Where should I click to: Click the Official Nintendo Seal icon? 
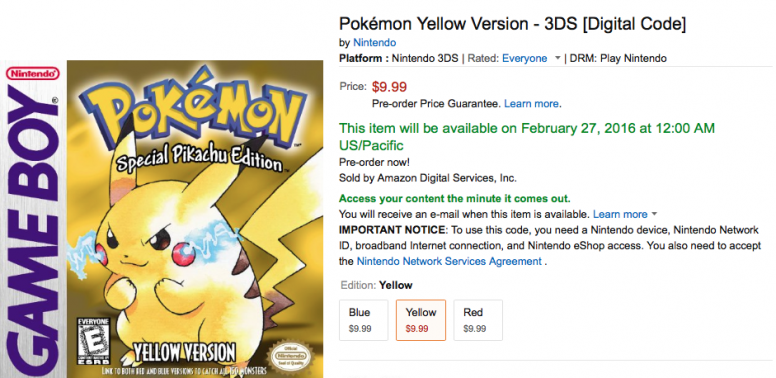click(290, 355)
